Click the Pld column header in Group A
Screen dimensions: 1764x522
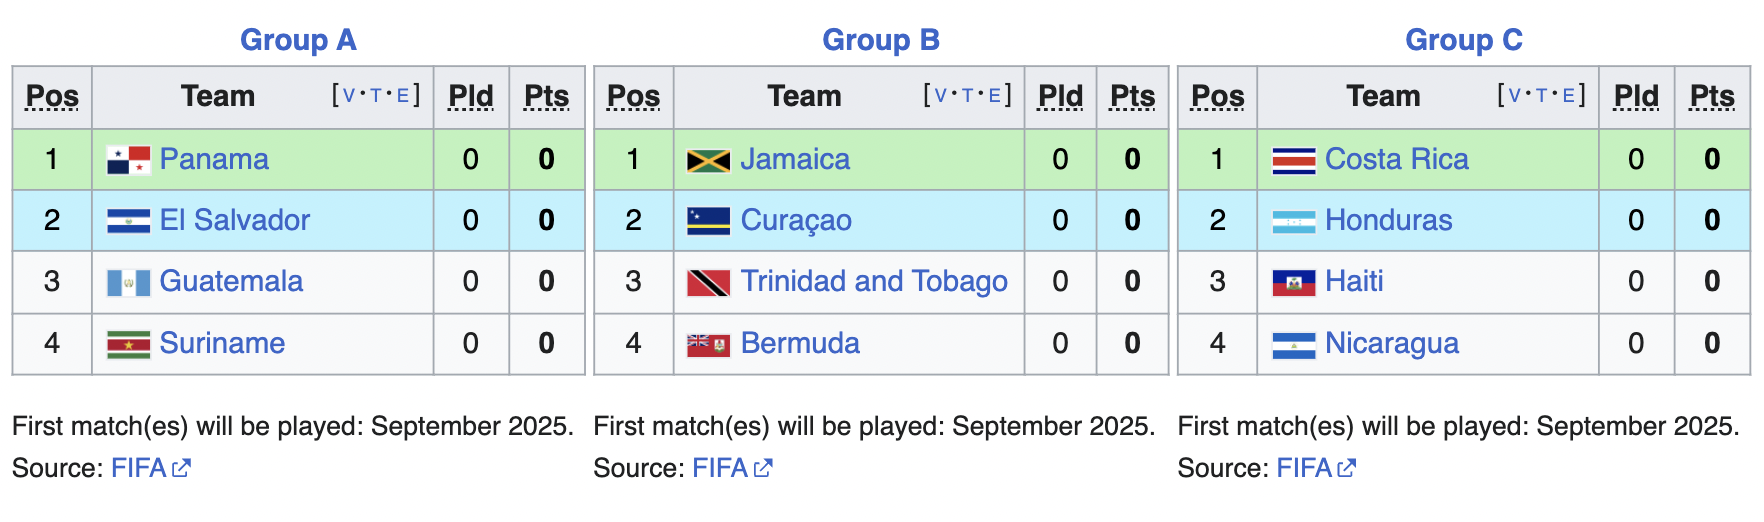point(471,96)
